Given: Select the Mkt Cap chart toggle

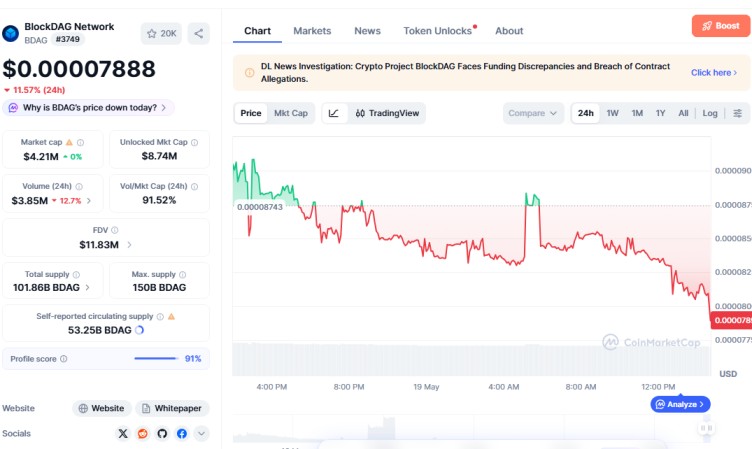Looking at the screenshot, I should (291, 113).
